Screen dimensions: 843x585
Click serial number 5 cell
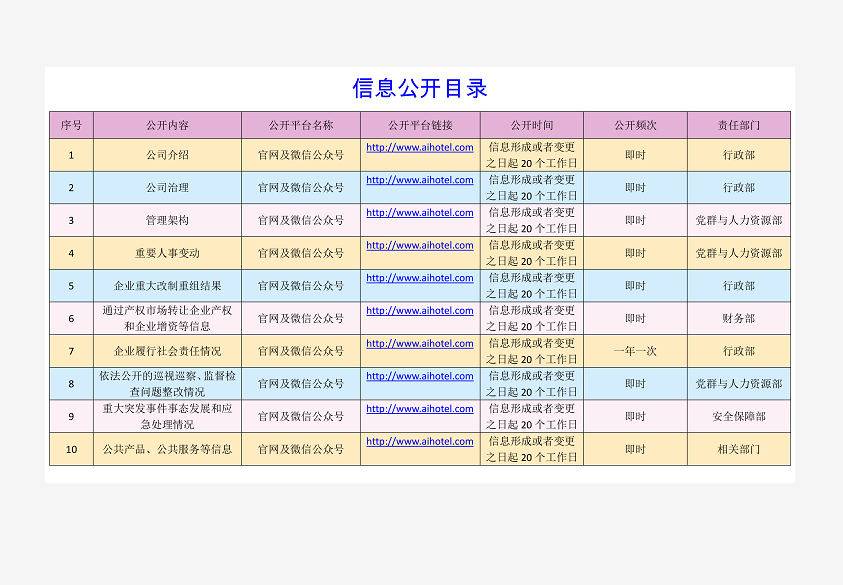click(x=72, y=286)
